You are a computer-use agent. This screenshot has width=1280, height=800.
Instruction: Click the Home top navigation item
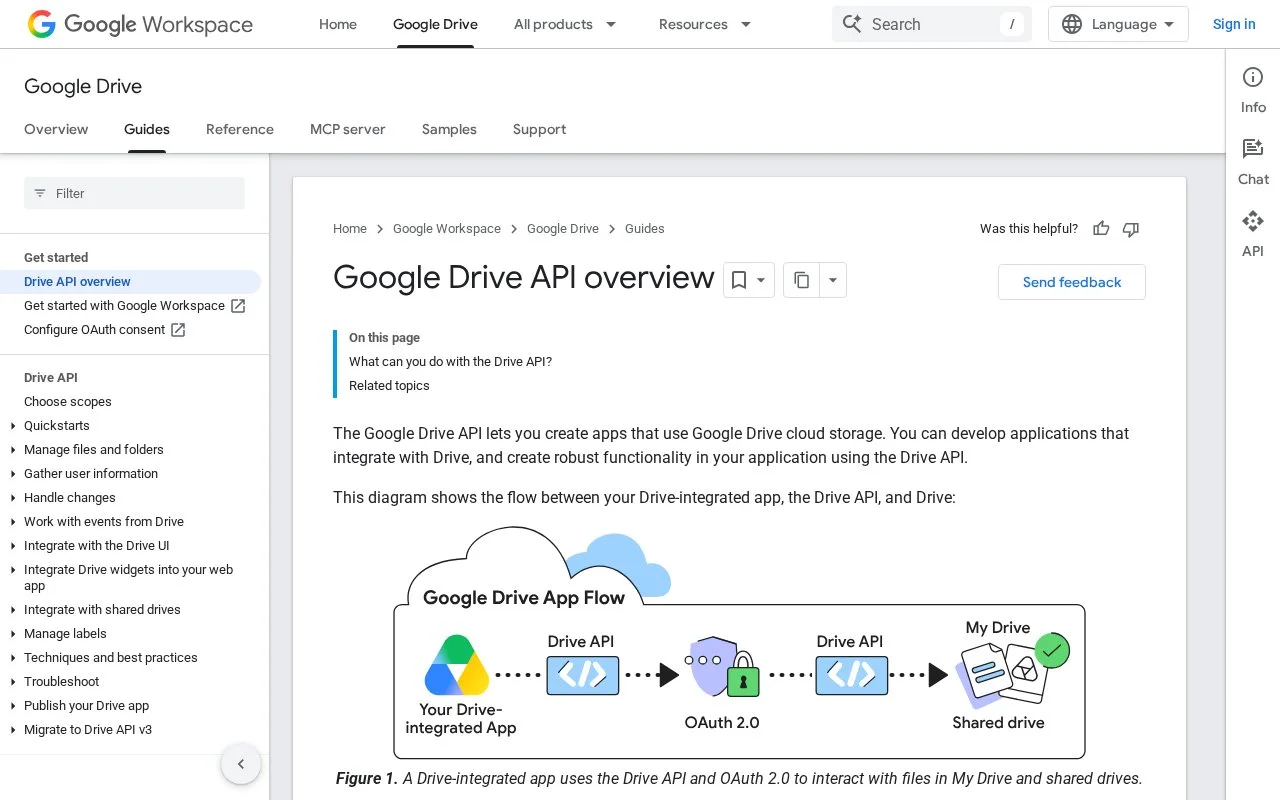click(338, 24)
